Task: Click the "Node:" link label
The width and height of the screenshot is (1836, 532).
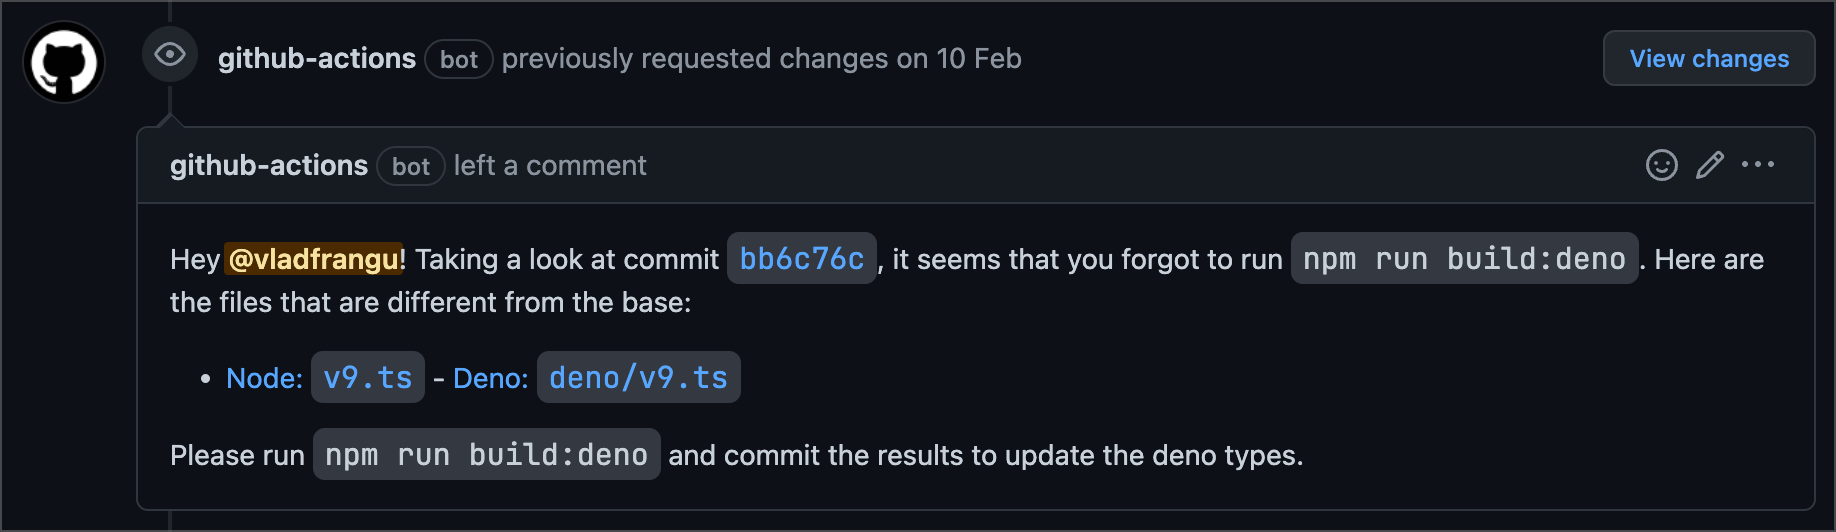Action: 264,378
